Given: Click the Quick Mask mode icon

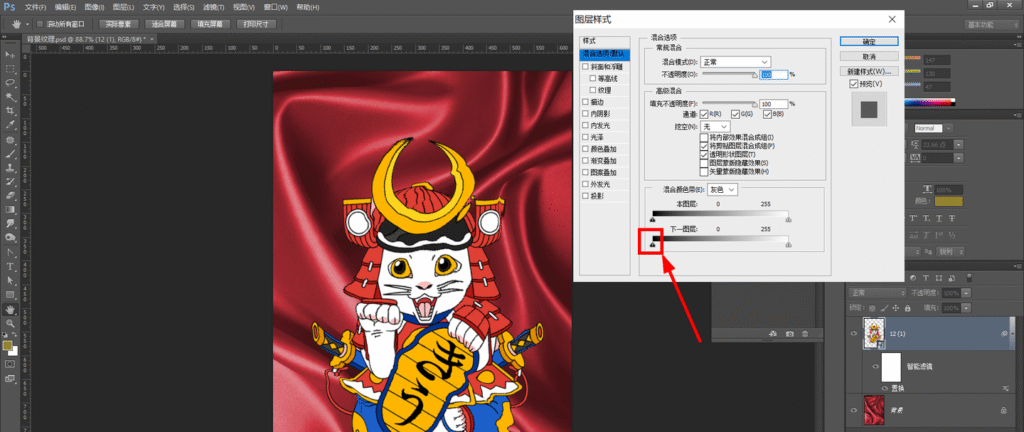Looking at the screenshot, I should point(10,363).
